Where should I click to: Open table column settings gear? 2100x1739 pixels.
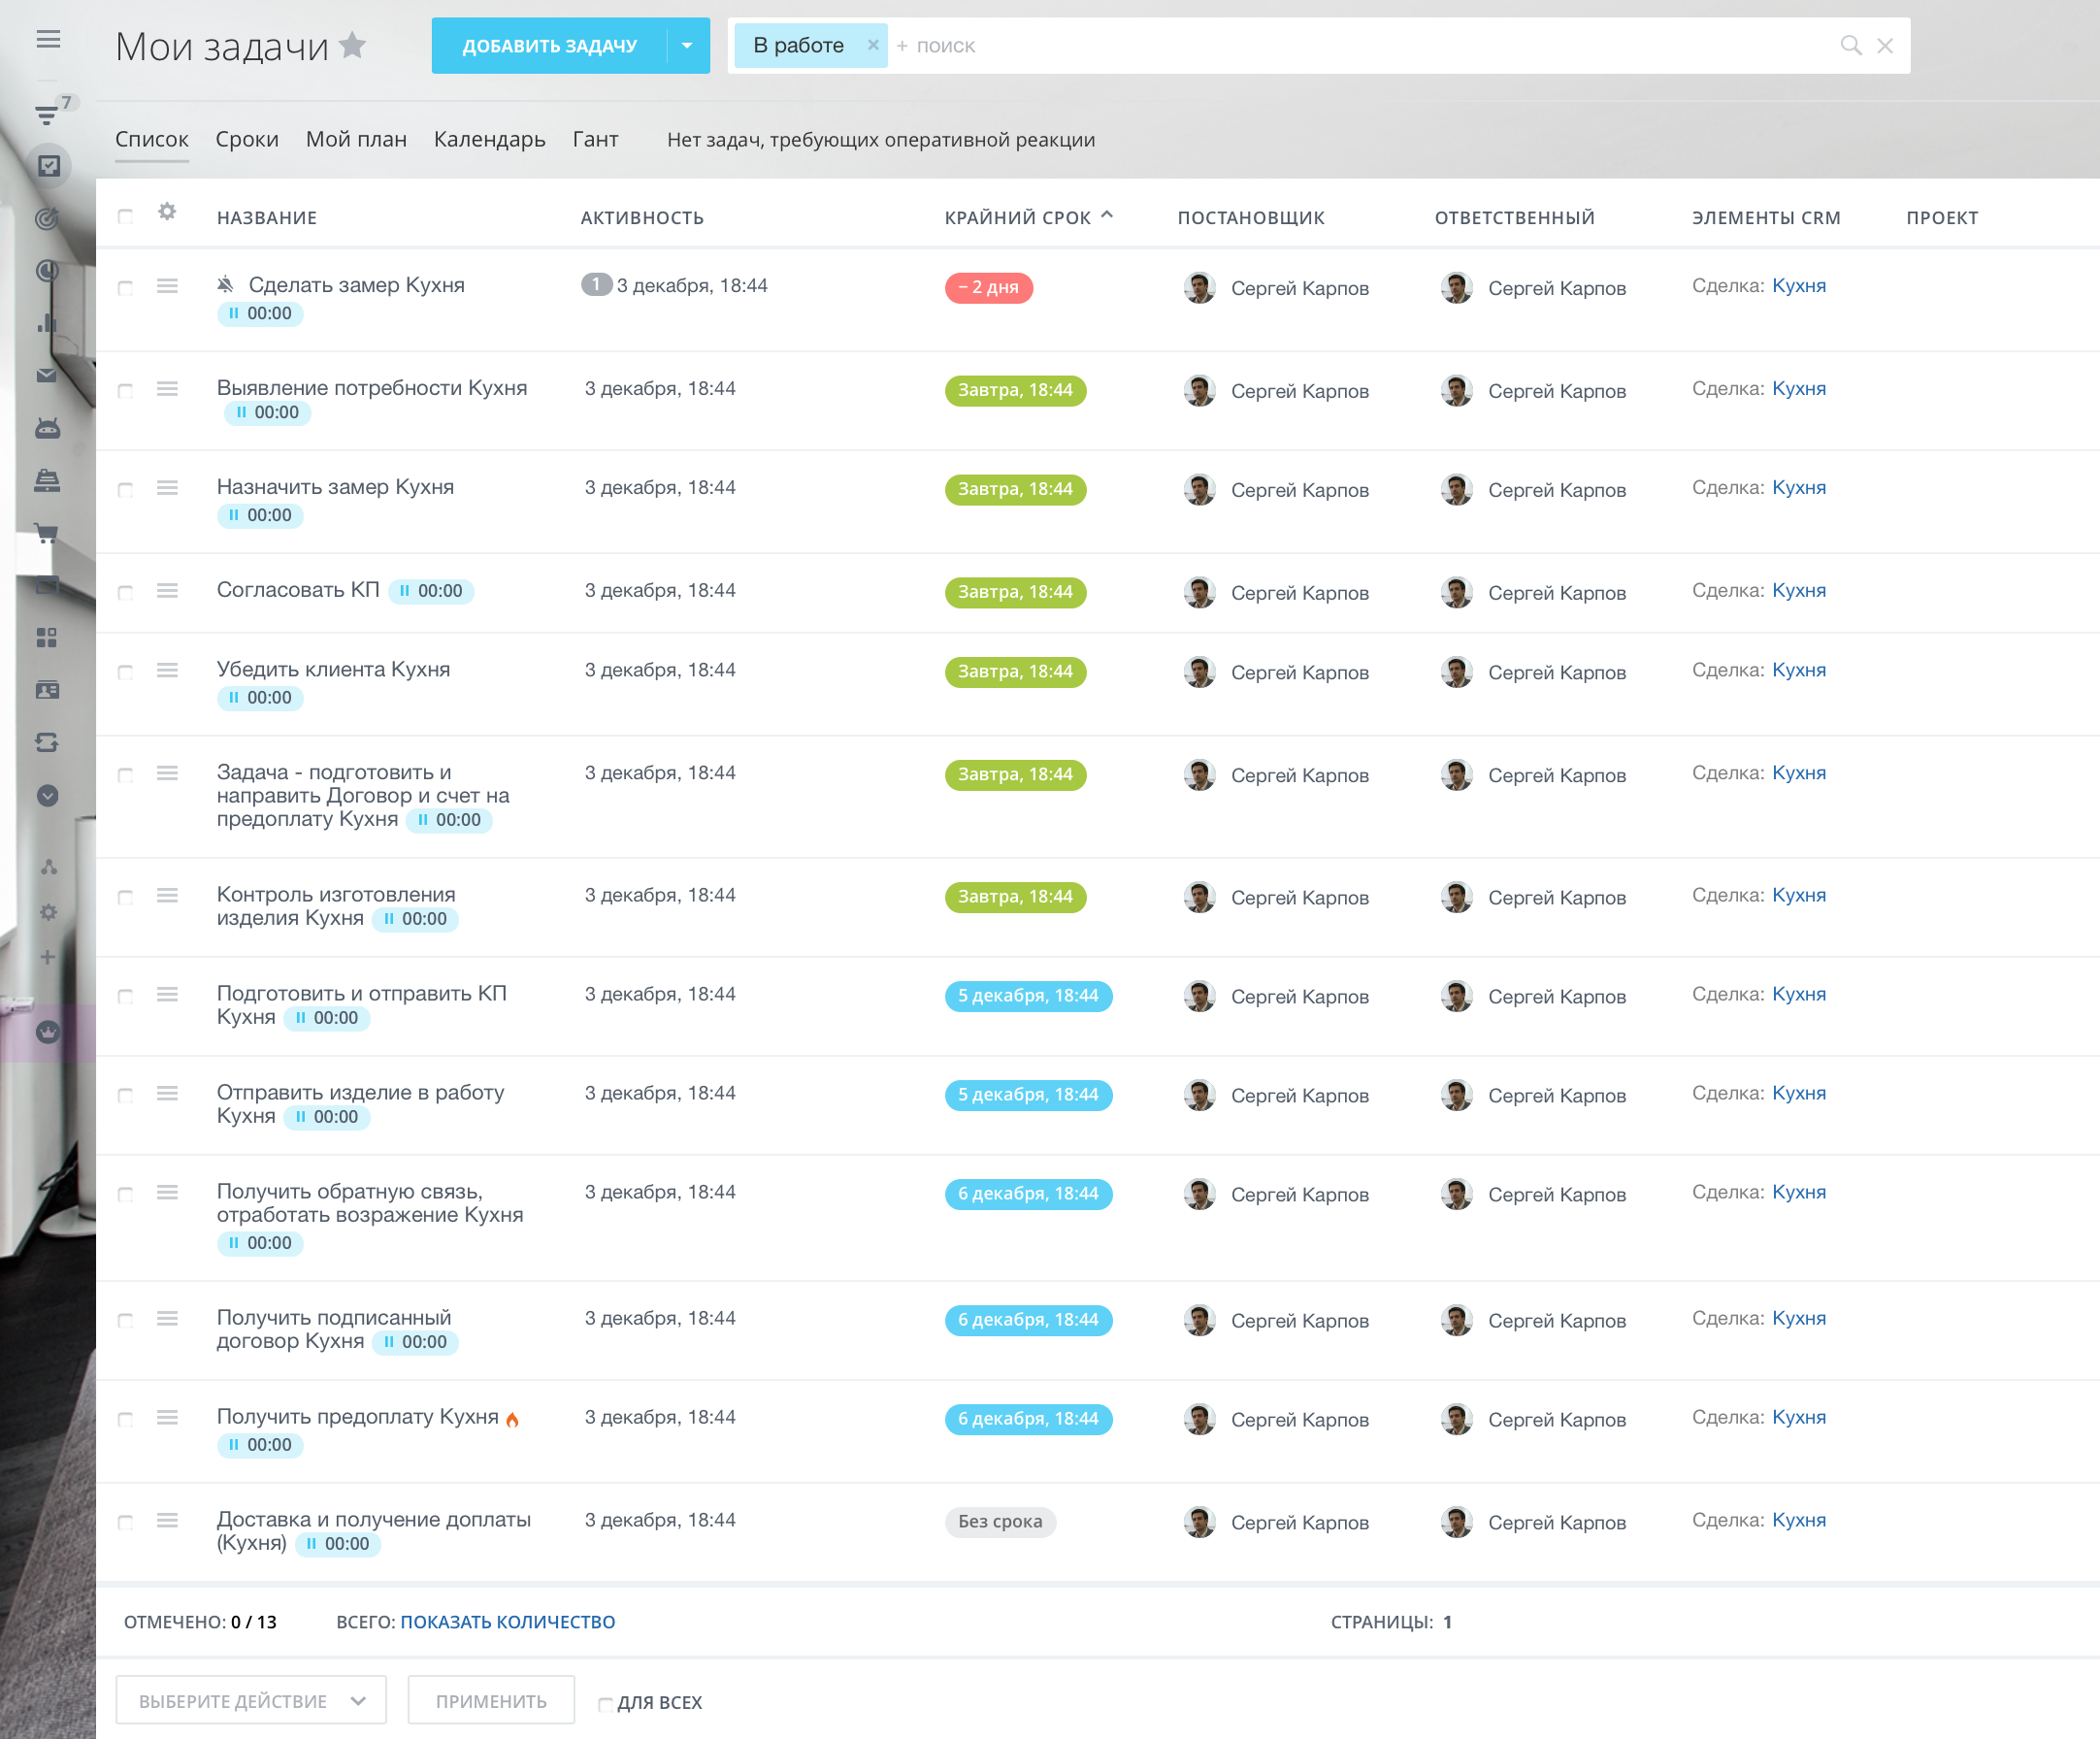pos(167,212)
